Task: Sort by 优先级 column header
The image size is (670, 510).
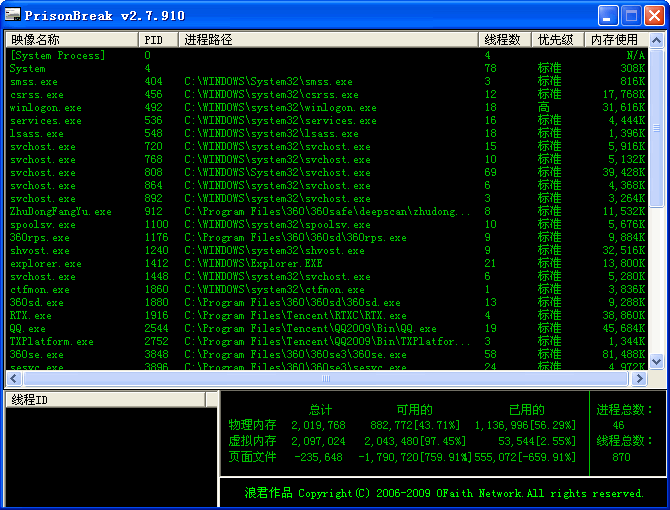Action: point(558,40)
